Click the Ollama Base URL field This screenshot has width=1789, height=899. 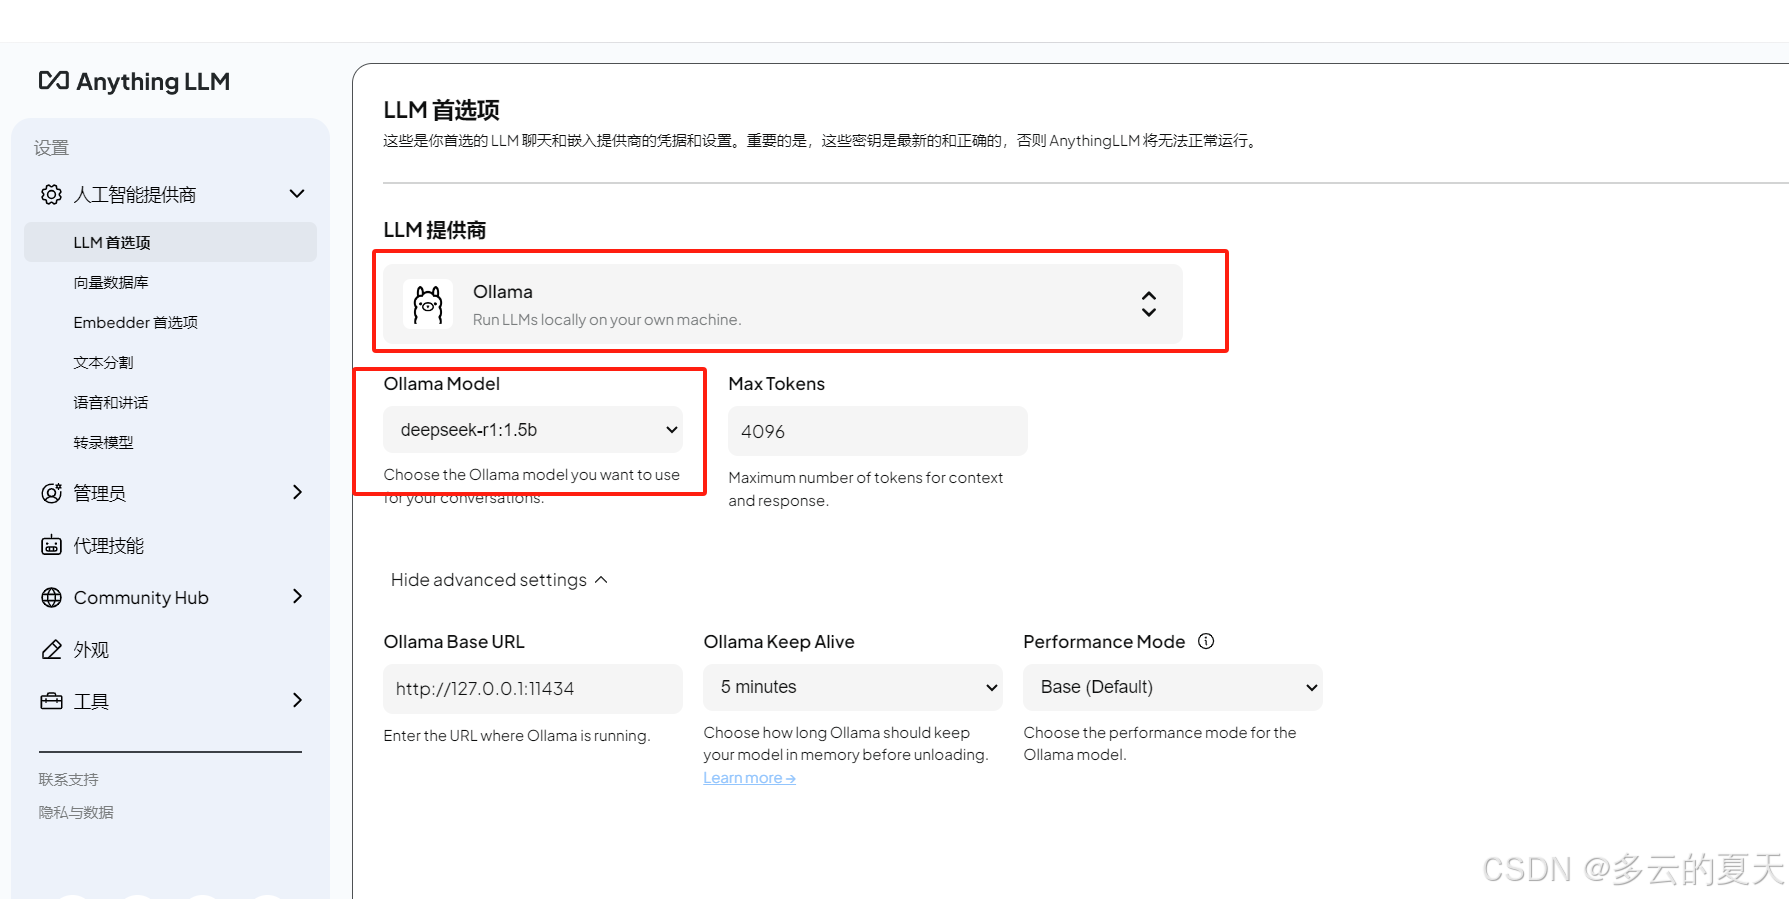533,689
